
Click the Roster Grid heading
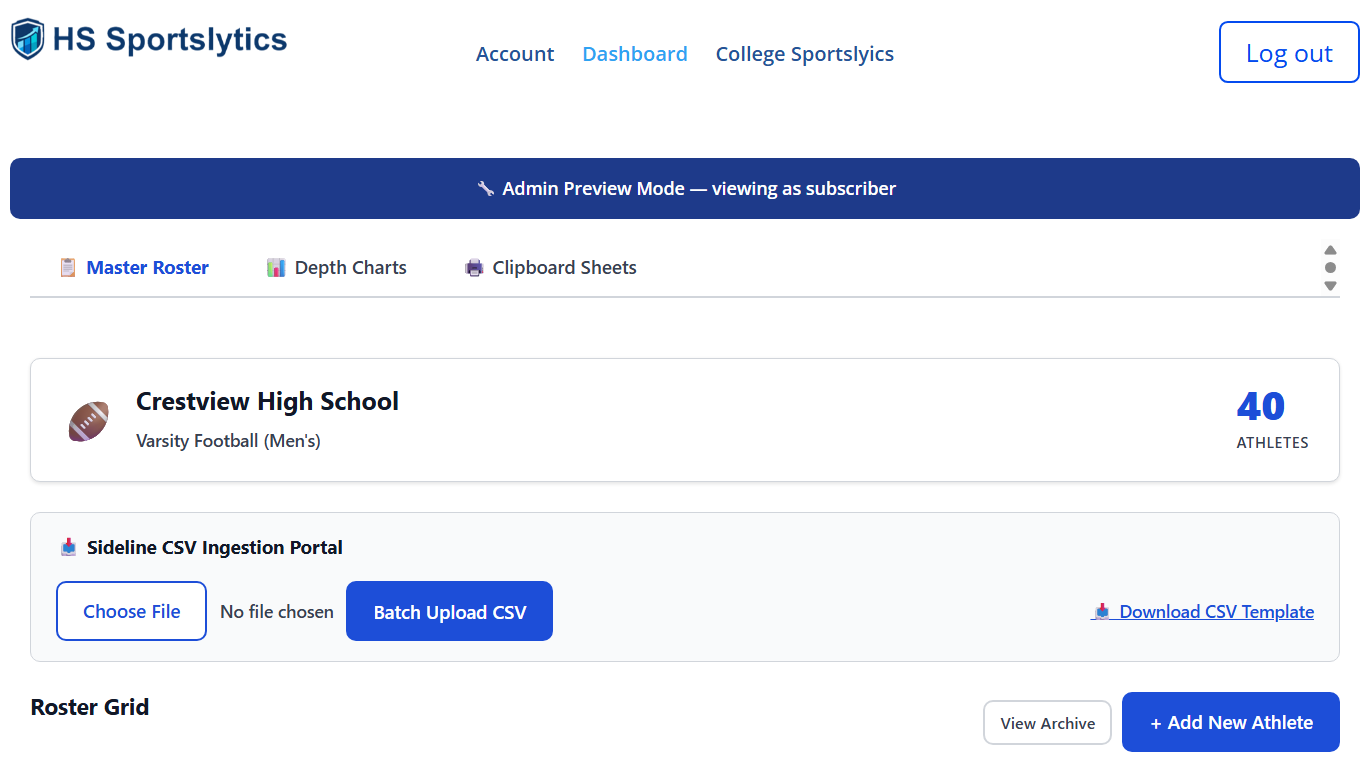[90, 707]
